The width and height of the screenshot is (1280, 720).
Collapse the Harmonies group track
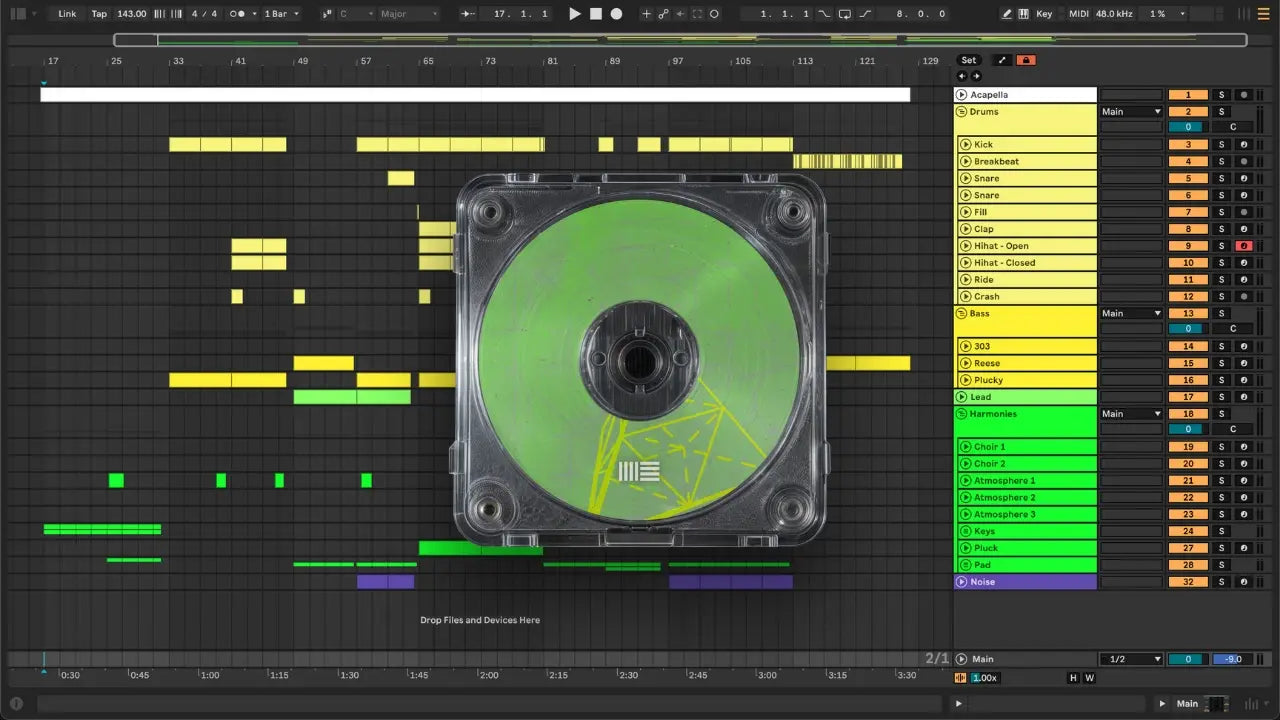point(961,414)
